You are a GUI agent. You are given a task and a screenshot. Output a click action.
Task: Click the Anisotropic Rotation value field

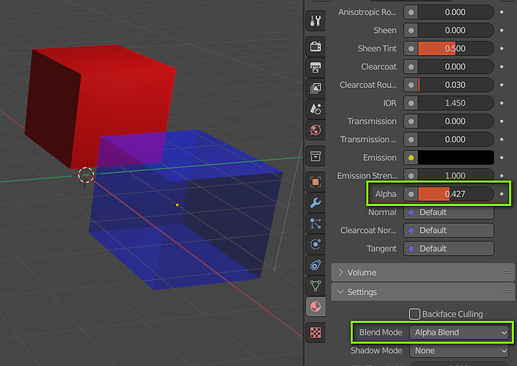(x=456, y=12)
